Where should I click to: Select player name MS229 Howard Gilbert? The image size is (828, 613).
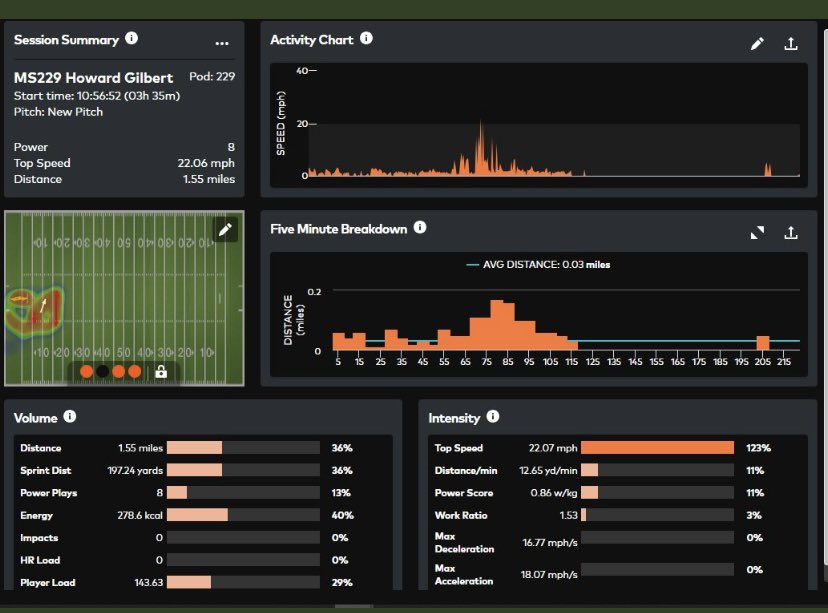tap(93, 78)
